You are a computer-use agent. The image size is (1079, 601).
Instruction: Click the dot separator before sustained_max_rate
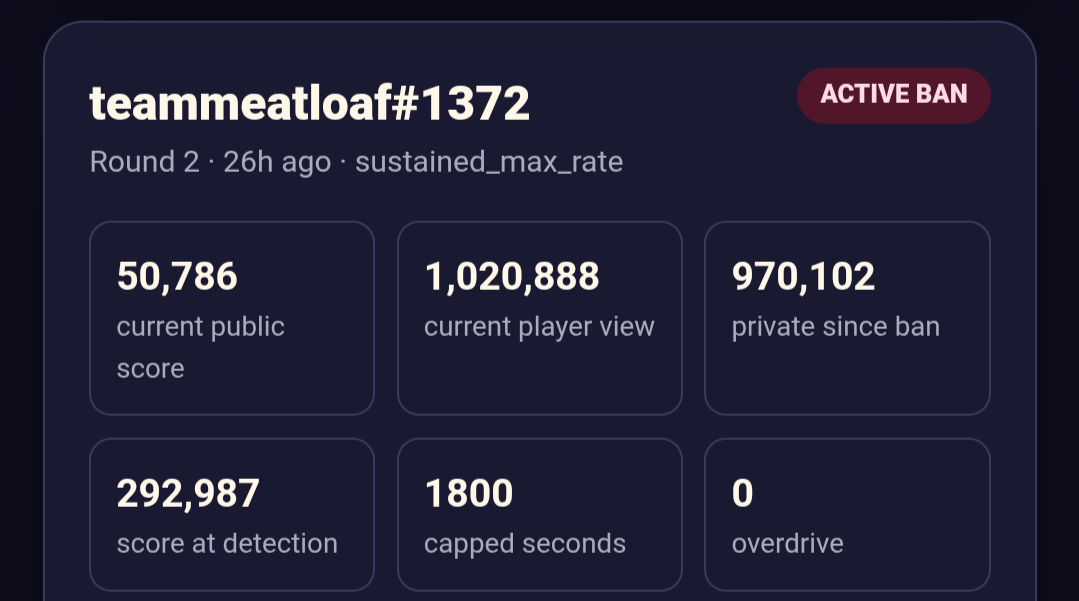(343, 163)
